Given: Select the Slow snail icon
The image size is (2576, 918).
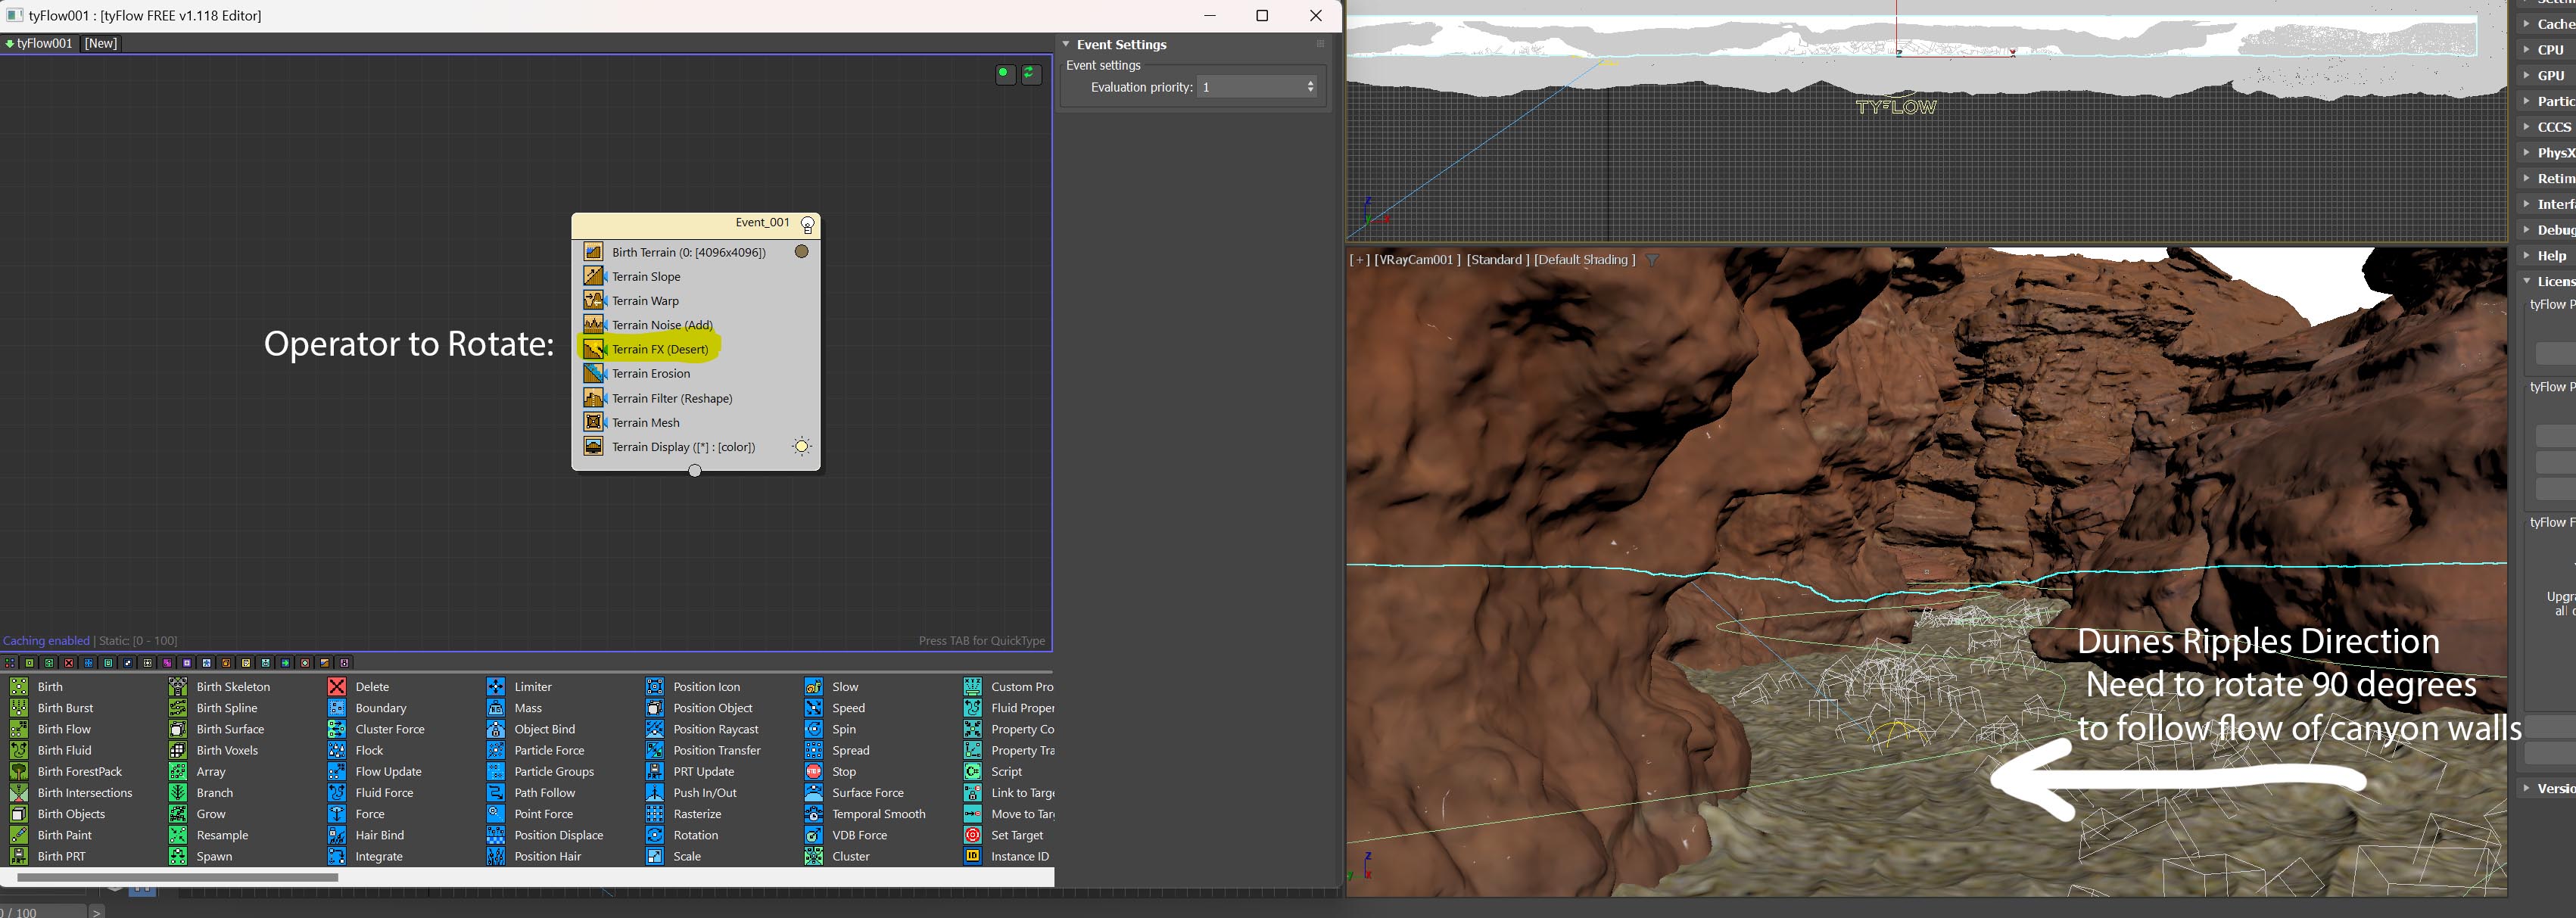Looking at the screenshot, I should 814,686.
